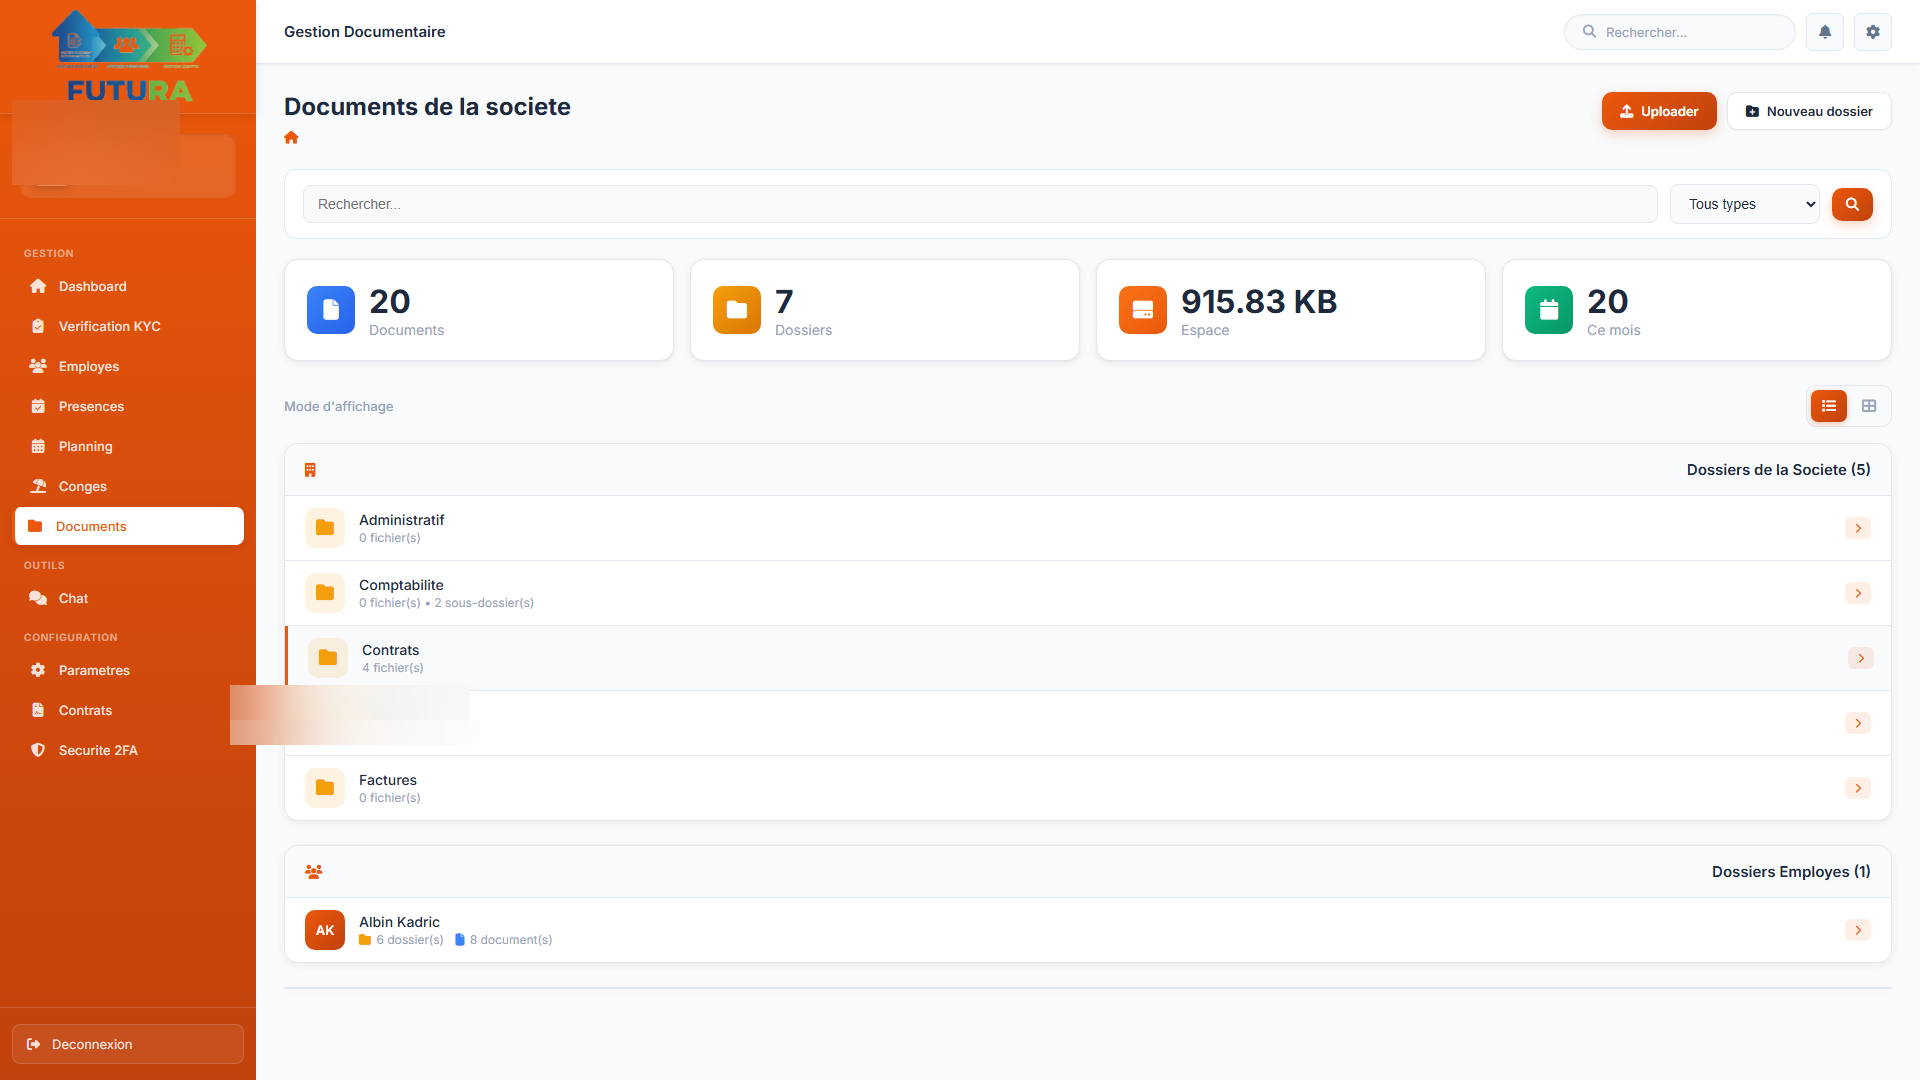Click the documents Rechercher search field
Image resolution: width=1920 pixels, height=1080 pixels.
point(979,204)
